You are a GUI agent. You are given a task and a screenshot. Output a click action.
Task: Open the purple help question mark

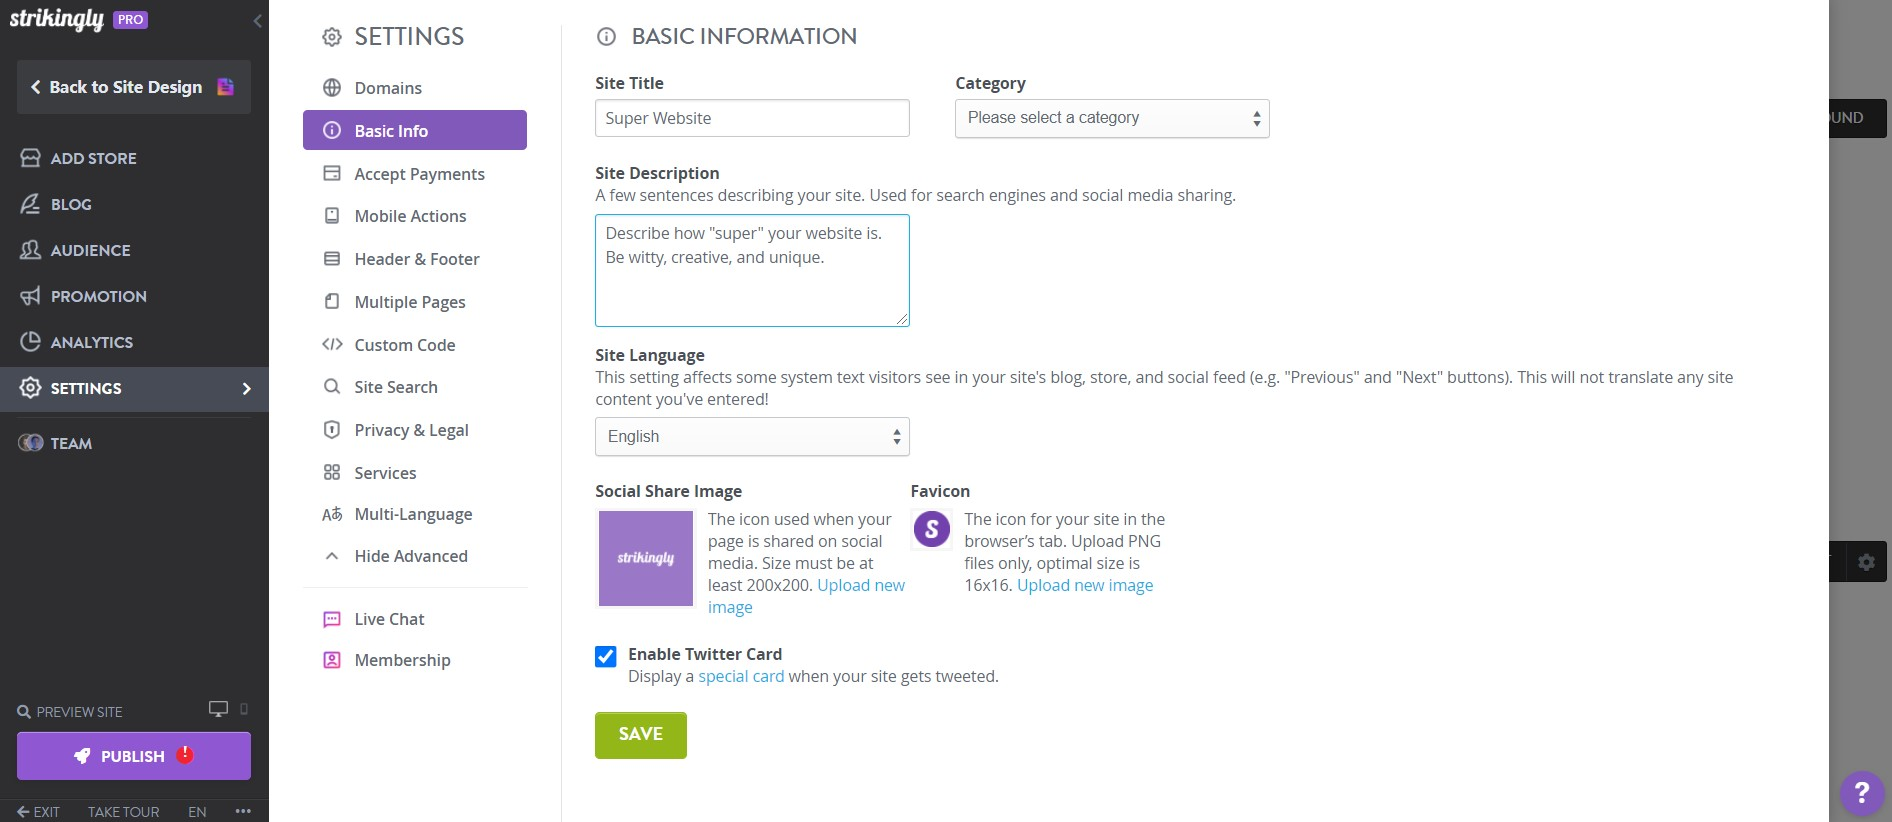(1861, 793)
